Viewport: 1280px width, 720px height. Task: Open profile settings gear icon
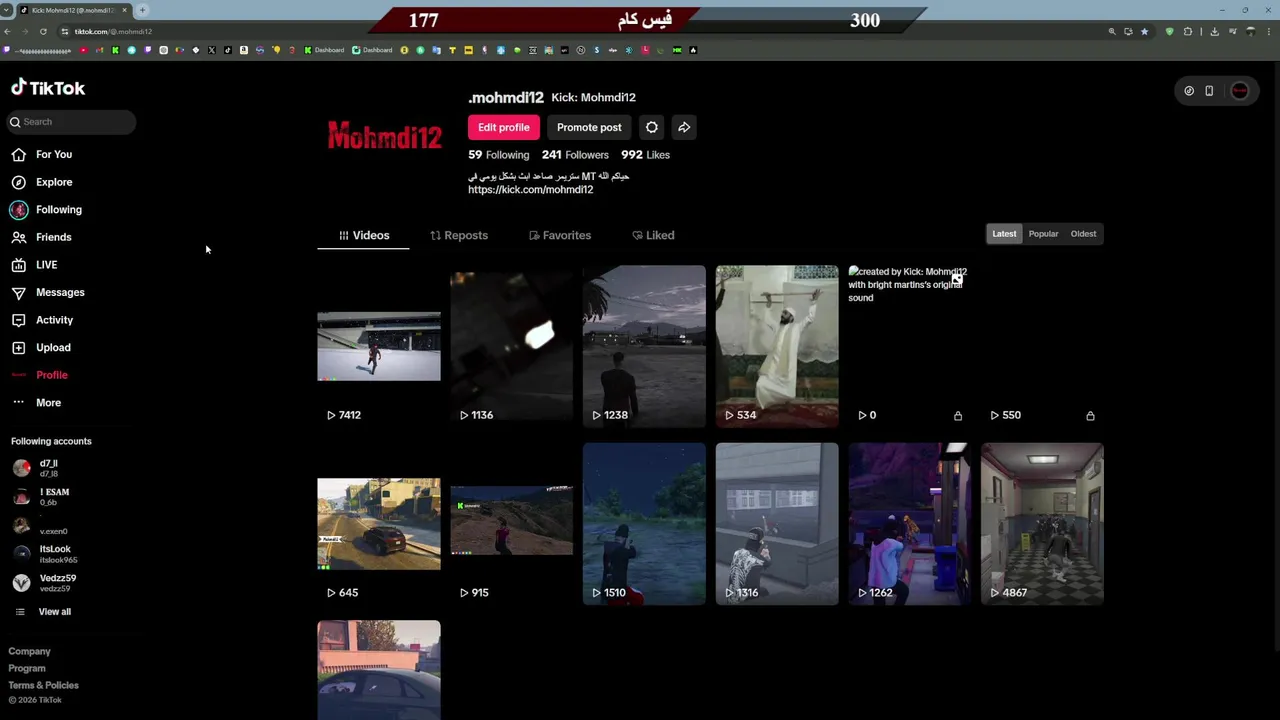point(652,127)
